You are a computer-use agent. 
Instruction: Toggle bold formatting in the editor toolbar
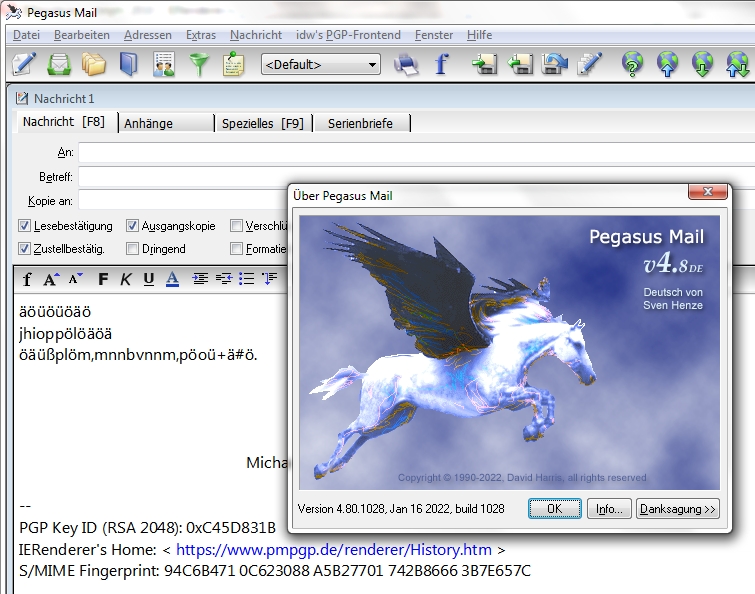pos(102,279)
